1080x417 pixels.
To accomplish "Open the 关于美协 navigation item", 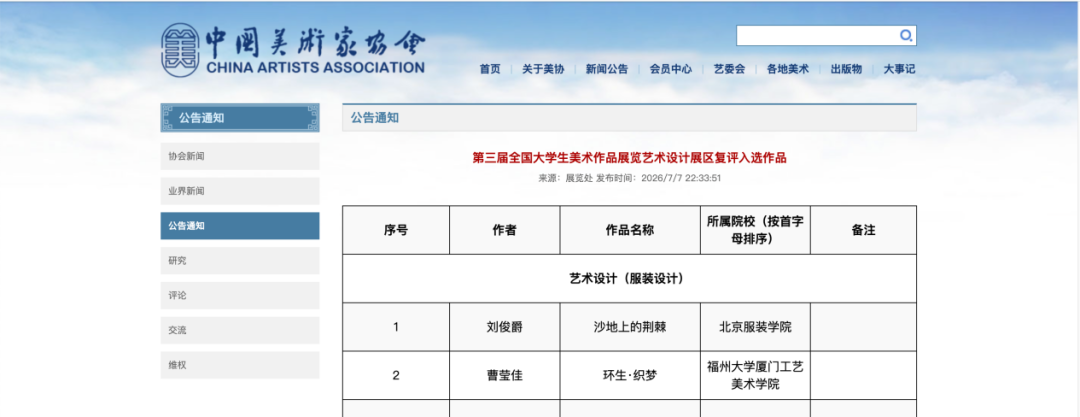I will point(543,69).
